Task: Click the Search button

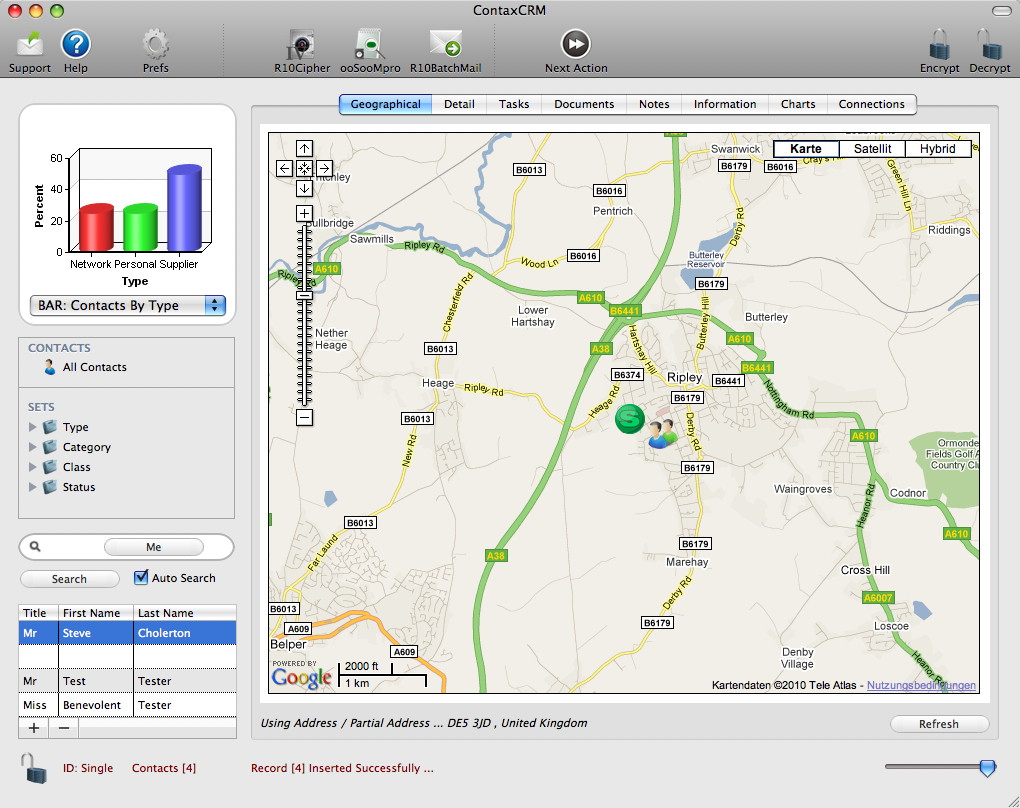Action: pyautogui.click(x=70, y=579)
